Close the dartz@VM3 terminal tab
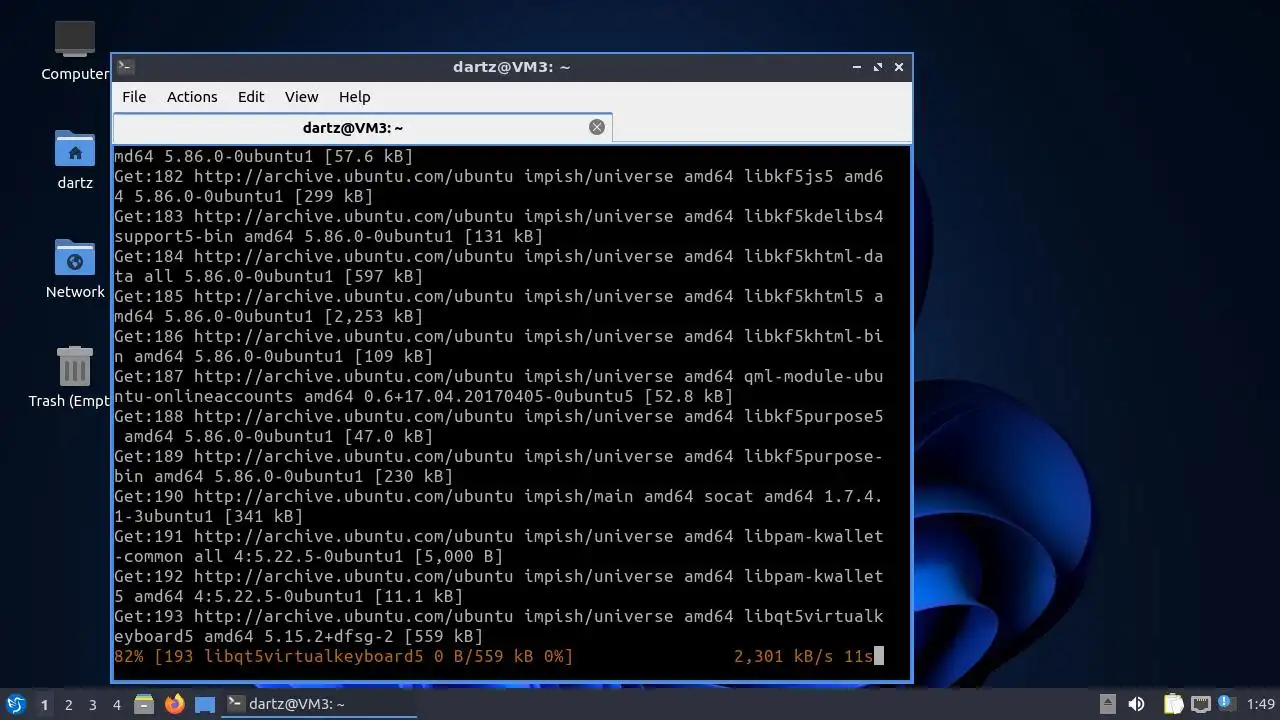1280x720 pixels. click(597, 127)
